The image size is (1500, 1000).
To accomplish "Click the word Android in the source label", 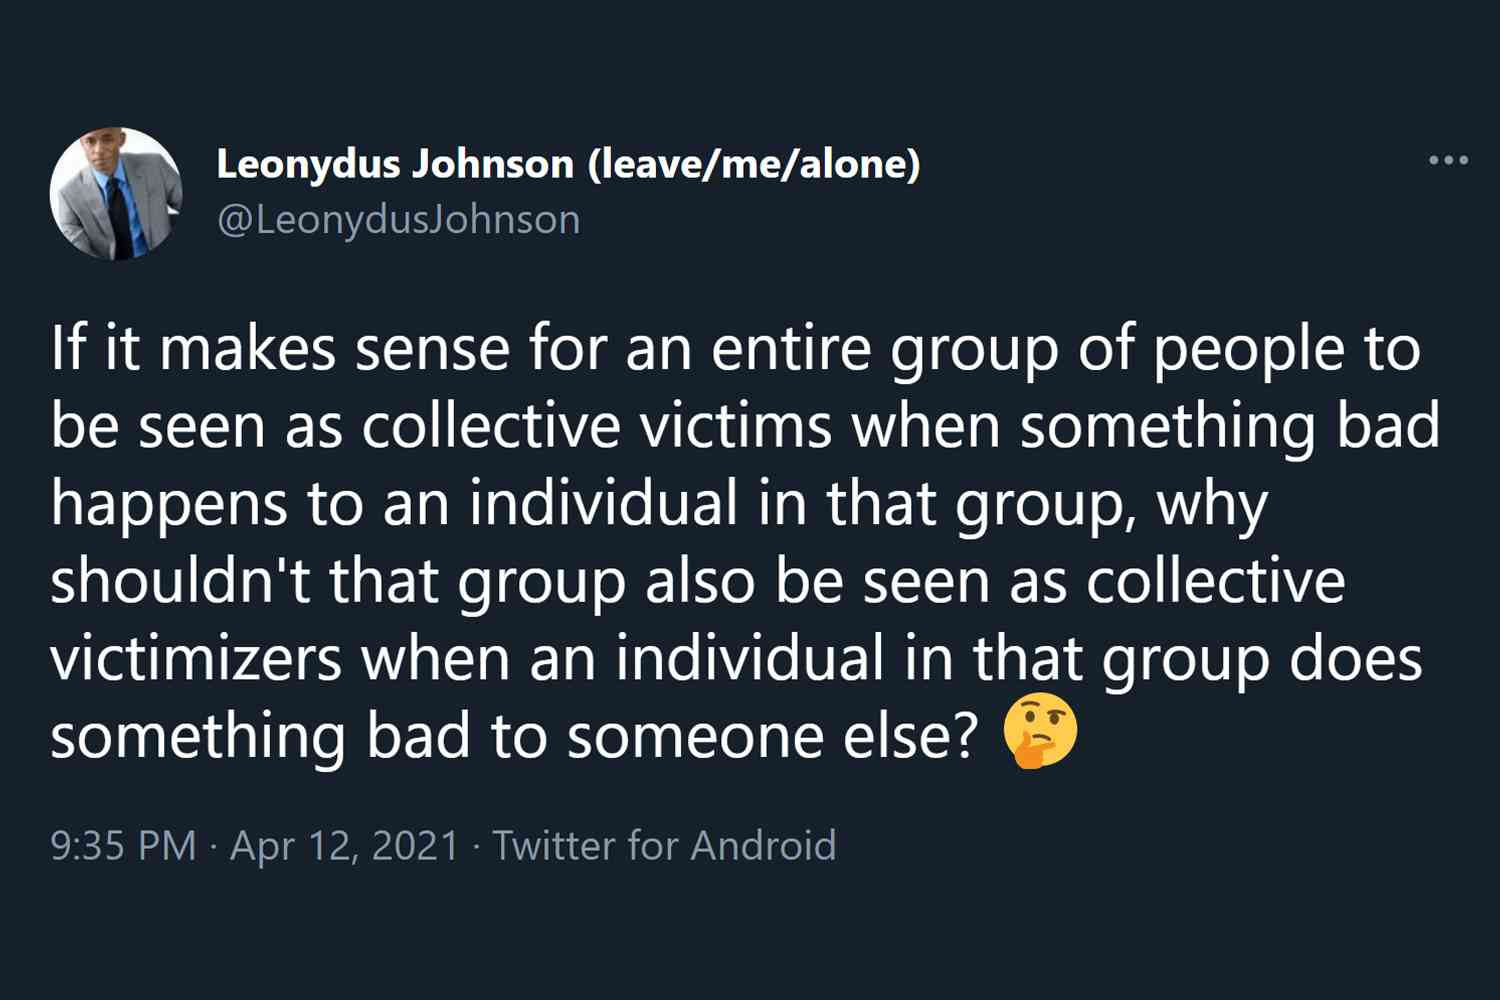I will pyautogui.click(x=763, y=846).
